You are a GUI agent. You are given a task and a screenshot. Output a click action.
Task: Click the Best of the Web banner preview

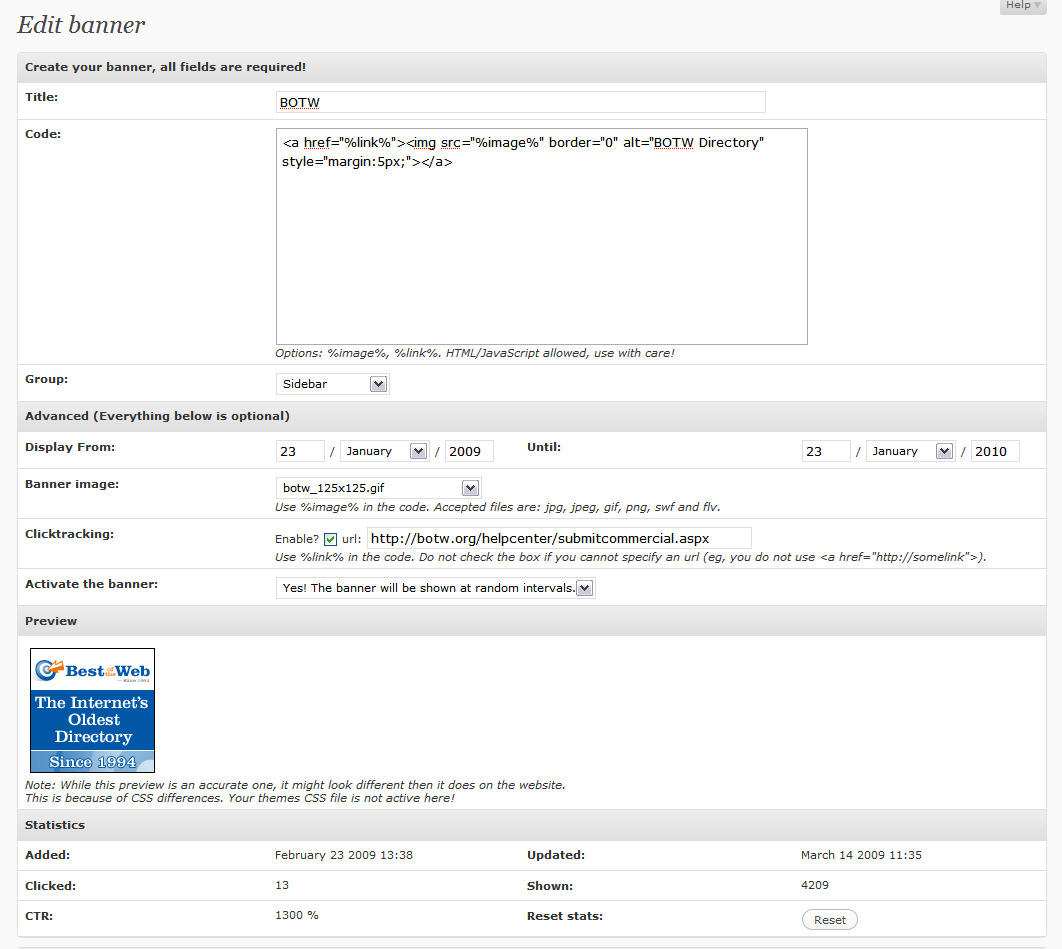(x=93, y=711)
